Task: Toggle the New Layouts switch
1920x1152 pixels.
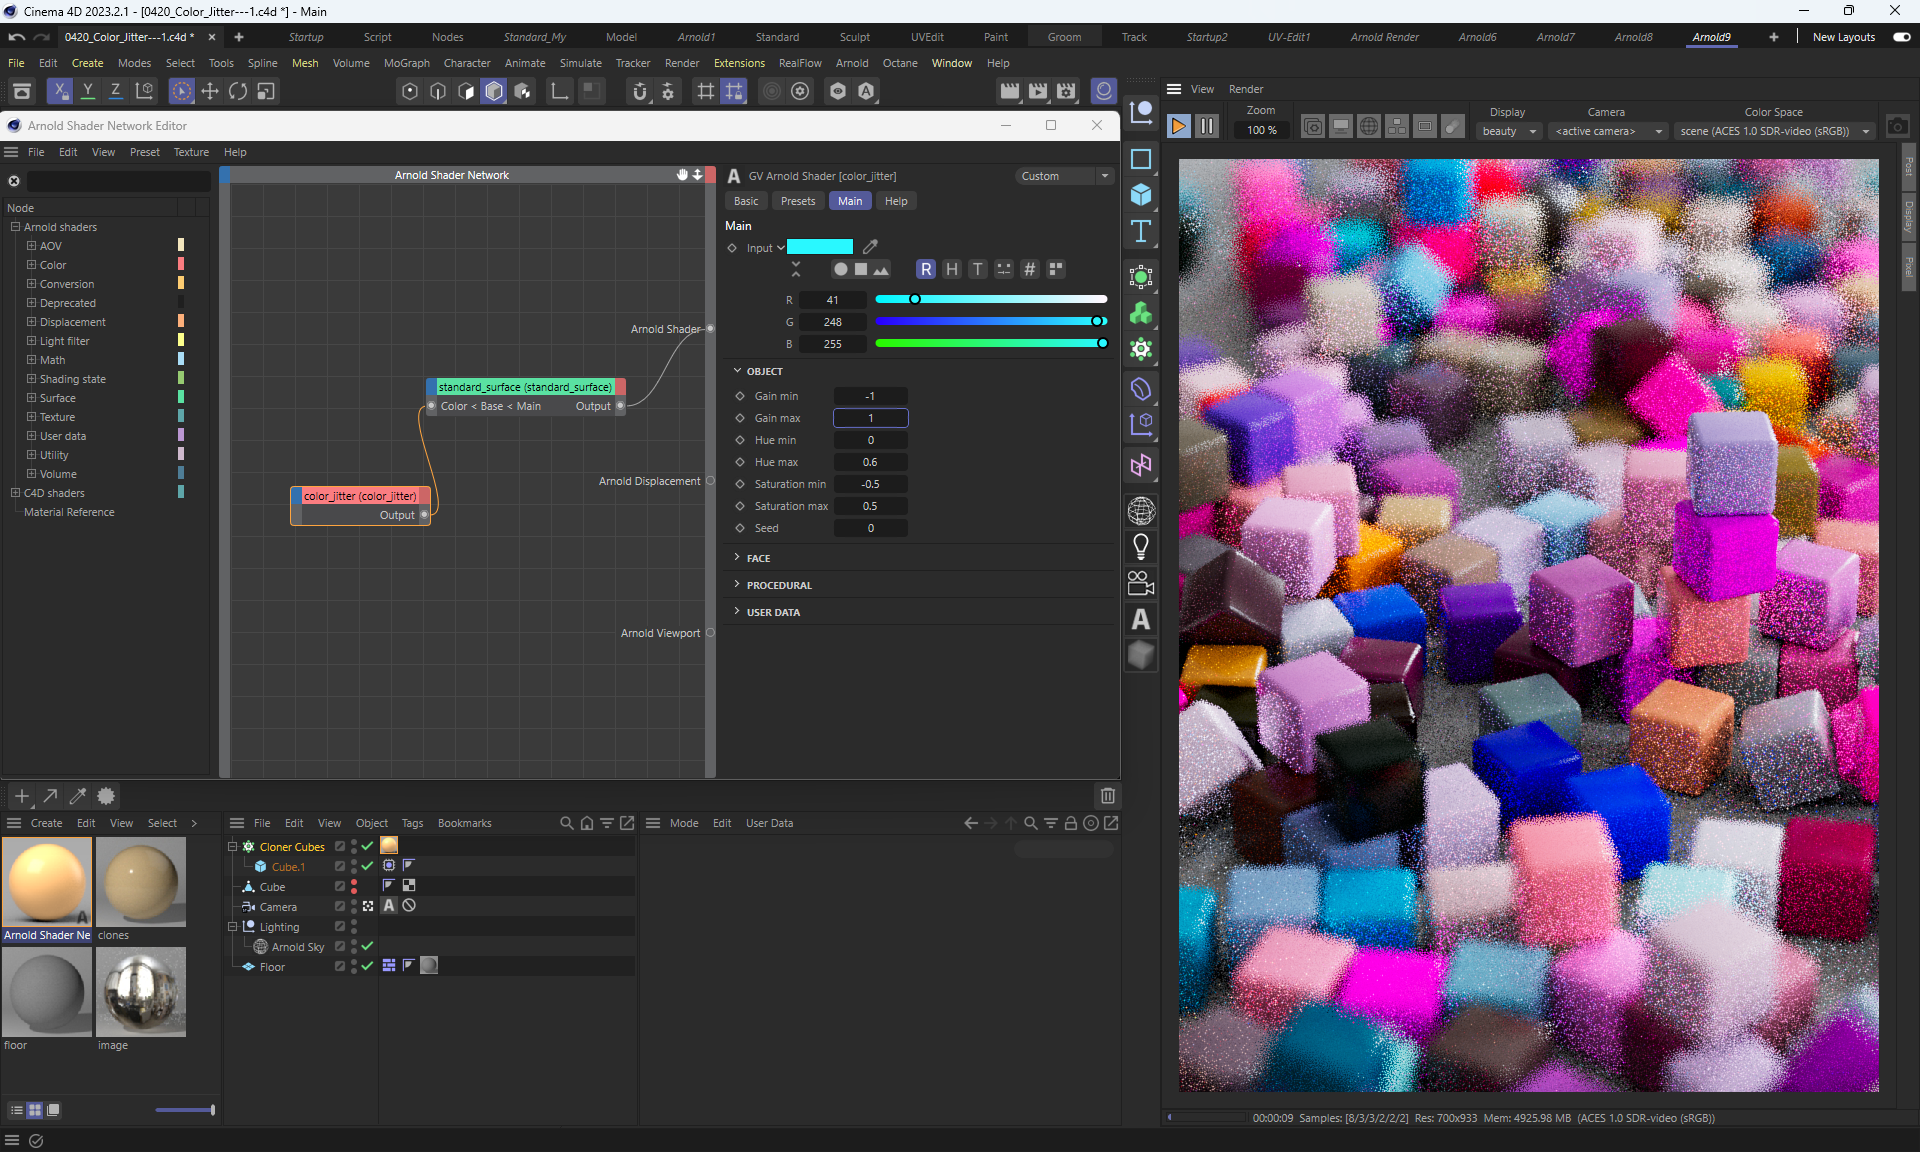Action: click(1901, 37)
